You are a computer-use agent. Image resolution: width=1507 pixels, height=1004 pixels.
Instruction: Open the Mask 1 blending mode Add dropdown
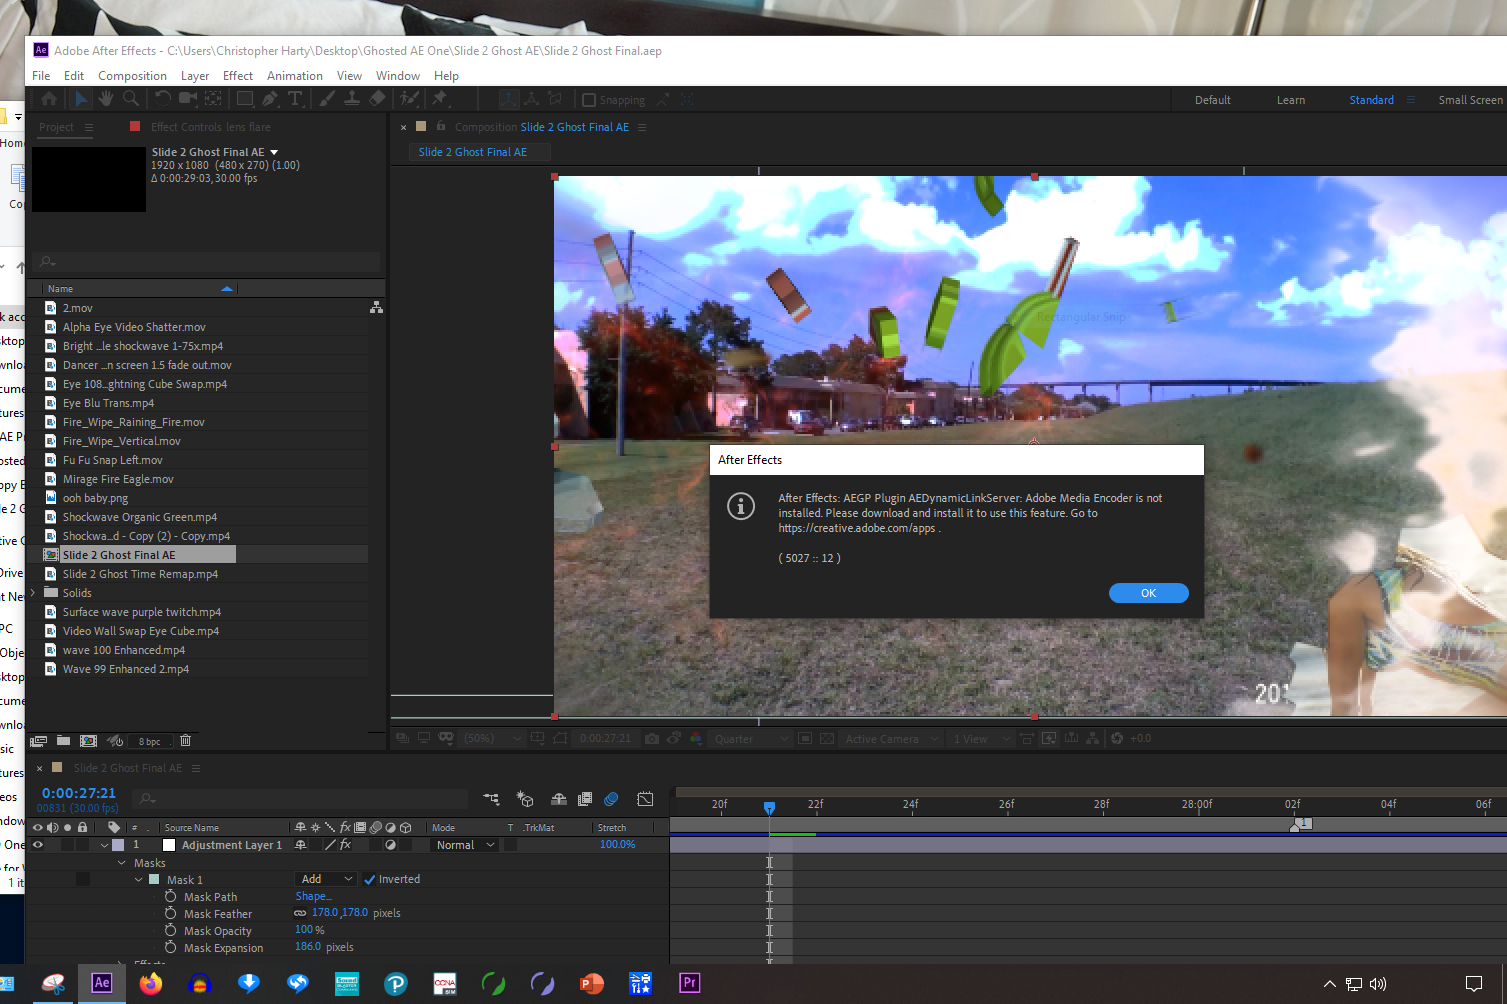[326, 879]
